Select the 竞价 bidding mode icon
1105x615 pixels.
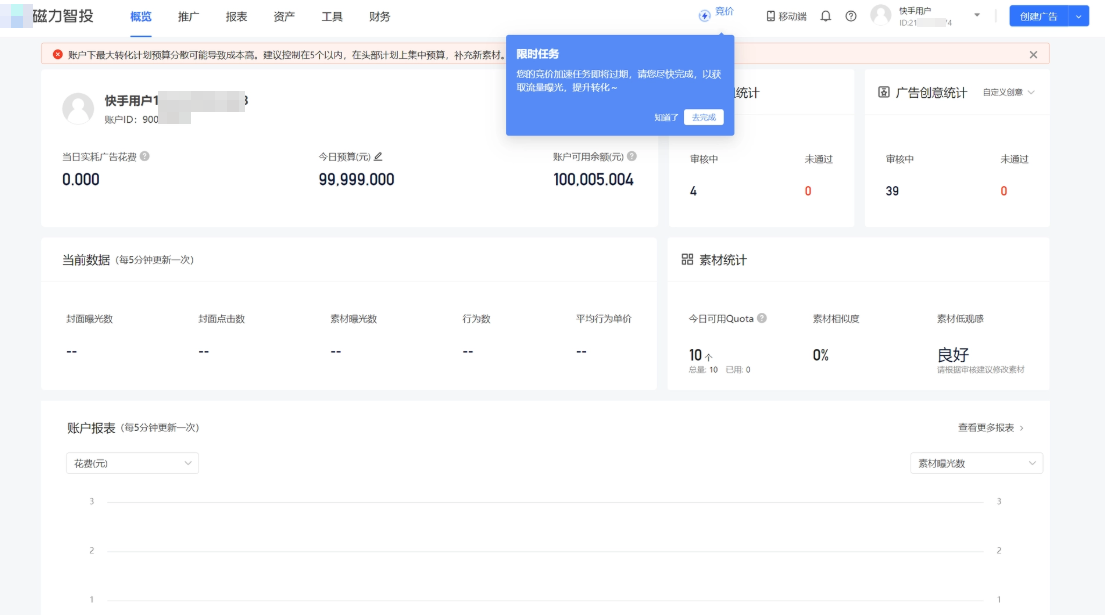(706, 15)
